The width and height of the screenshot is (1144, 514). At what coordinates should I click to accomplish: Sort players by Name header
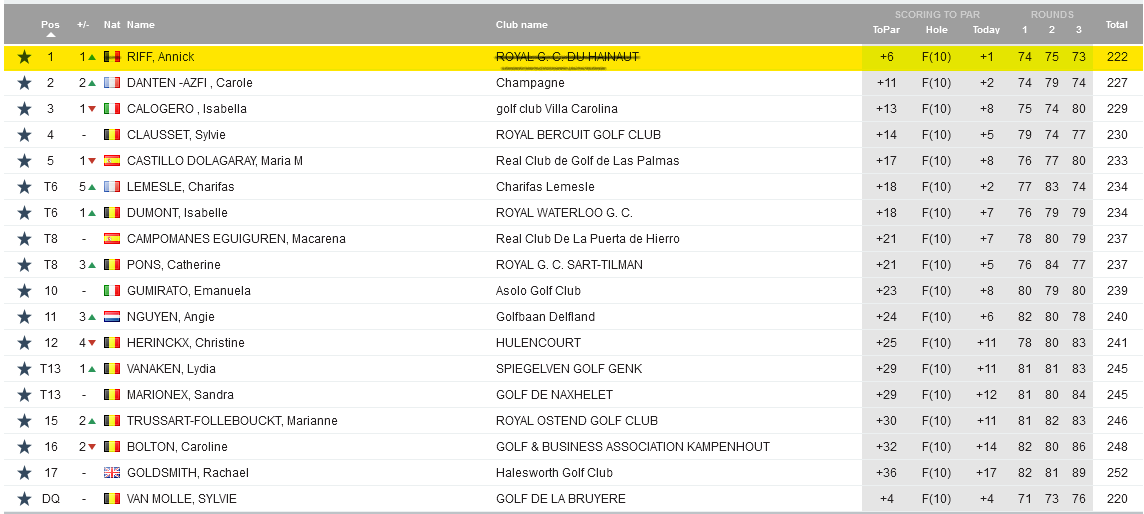point(141,25)
